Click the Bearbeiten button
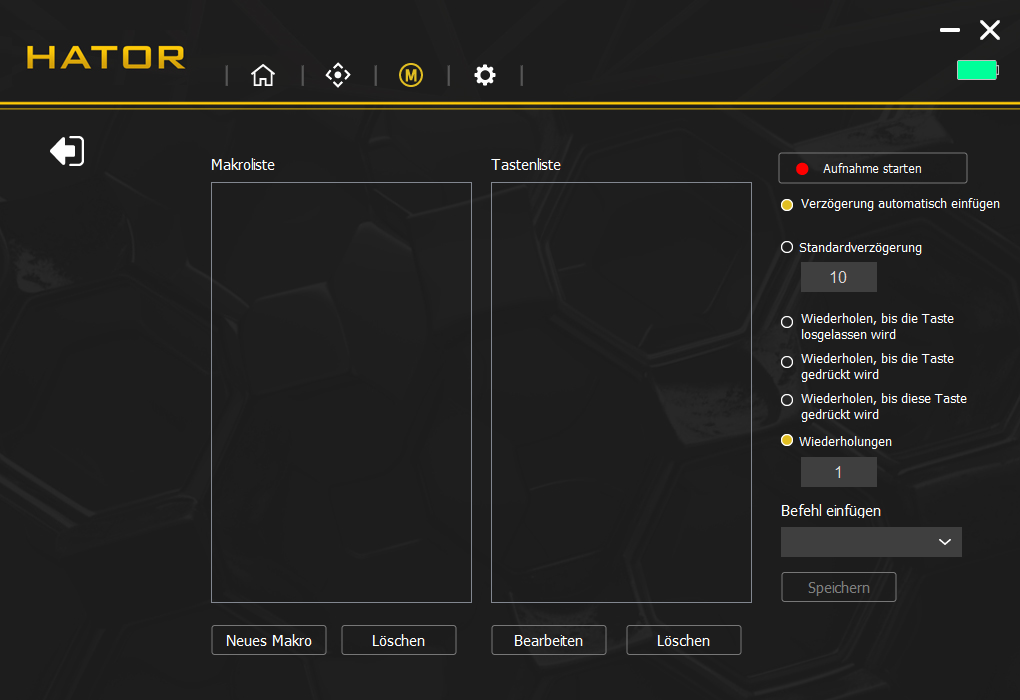The height and width of the screenshot is (700, 1020). click(549, 640)
